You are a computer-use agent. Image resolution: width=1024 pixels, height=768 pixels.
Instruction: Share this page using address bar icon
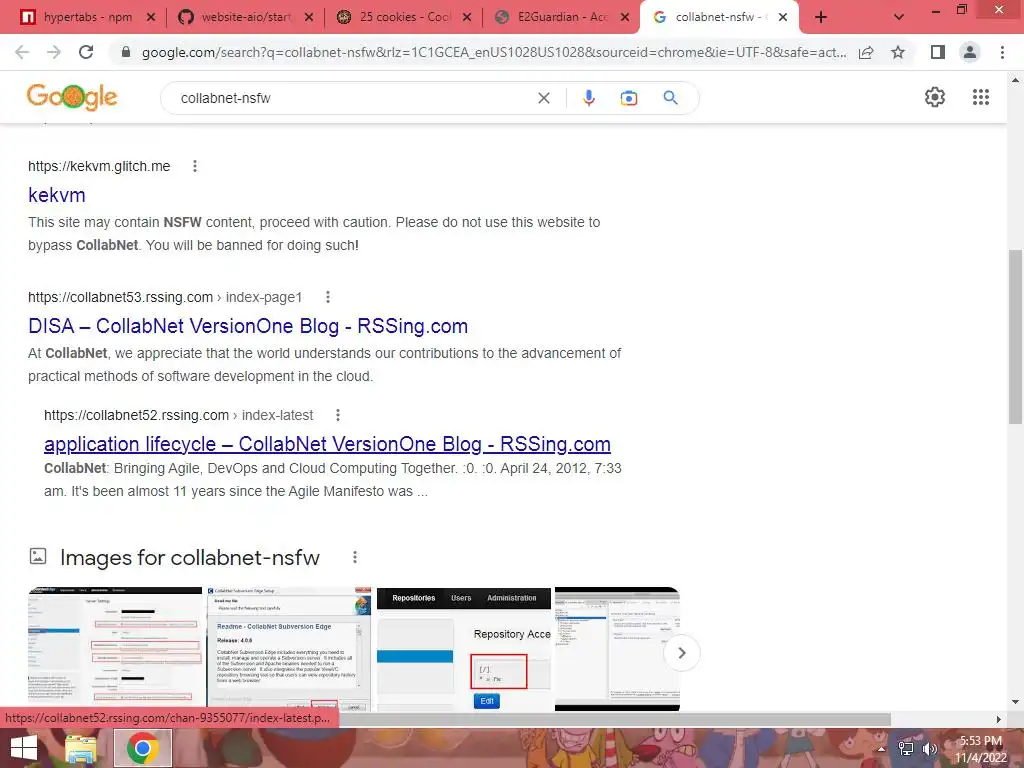tap(866, 52)
